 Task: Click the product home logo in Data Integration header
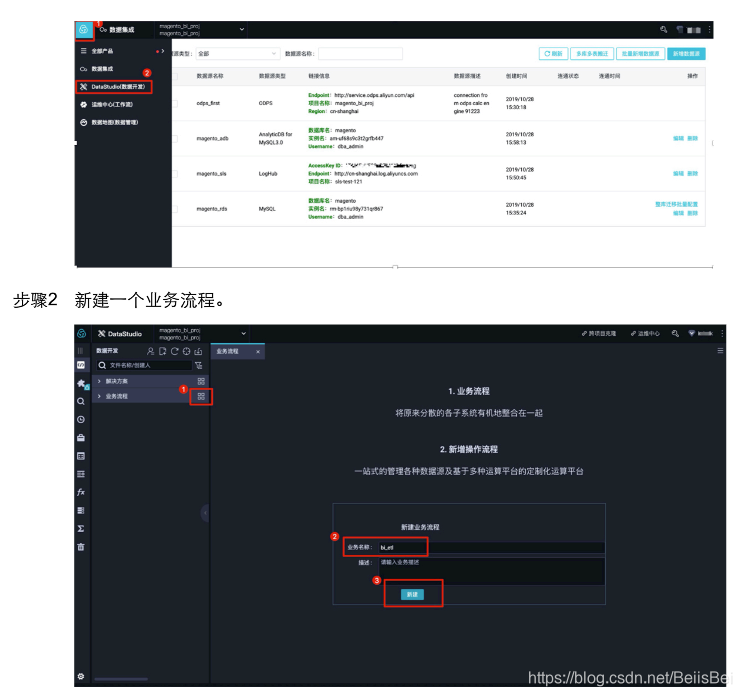[84, 30]
